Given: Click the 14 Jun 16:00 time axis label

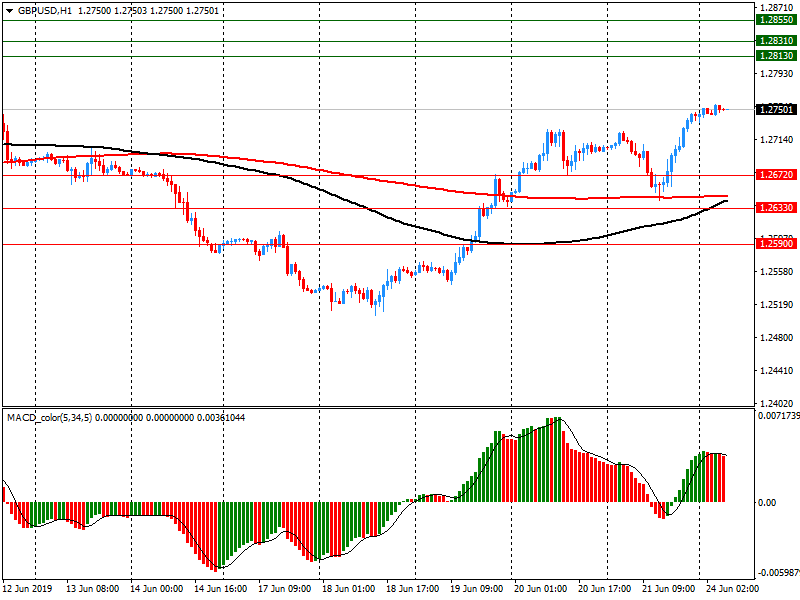Looking at the screenshot, I should [x=220, y=589].
